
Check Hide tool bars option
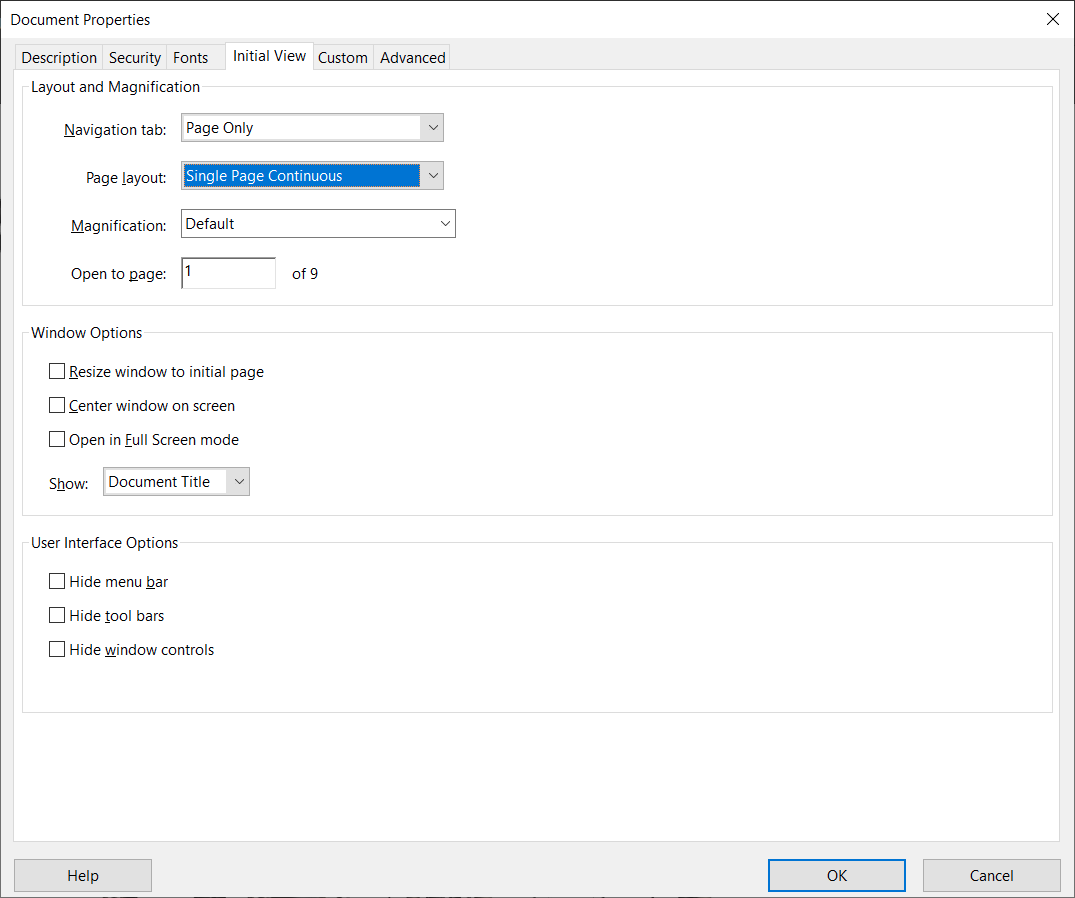57,615
